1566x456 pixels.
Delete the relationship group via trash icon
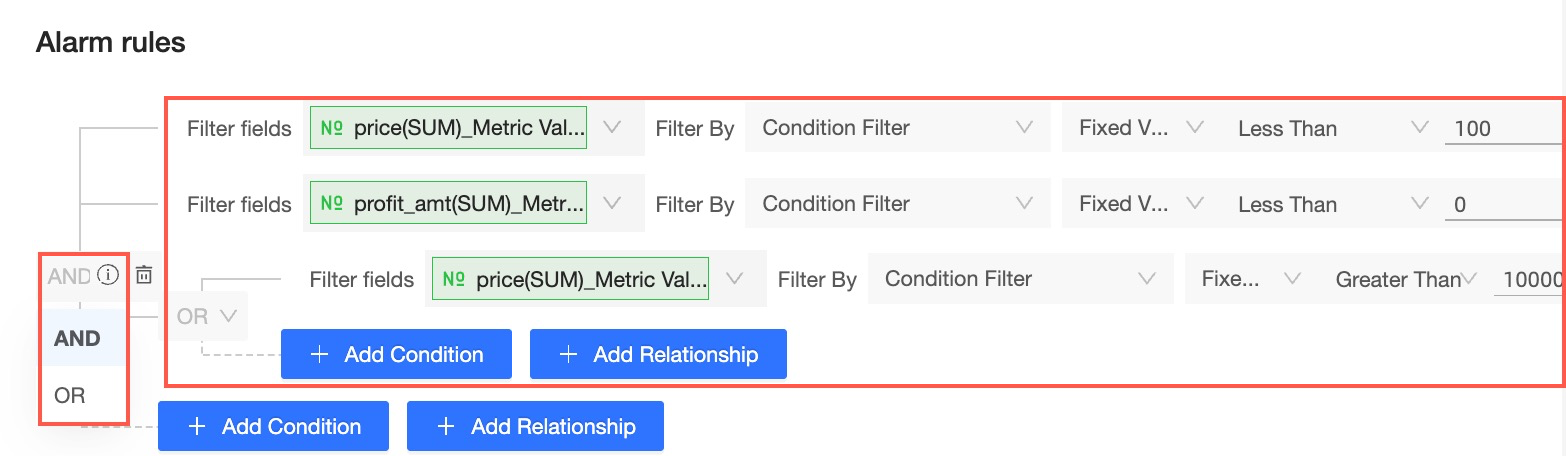point(144,275)
